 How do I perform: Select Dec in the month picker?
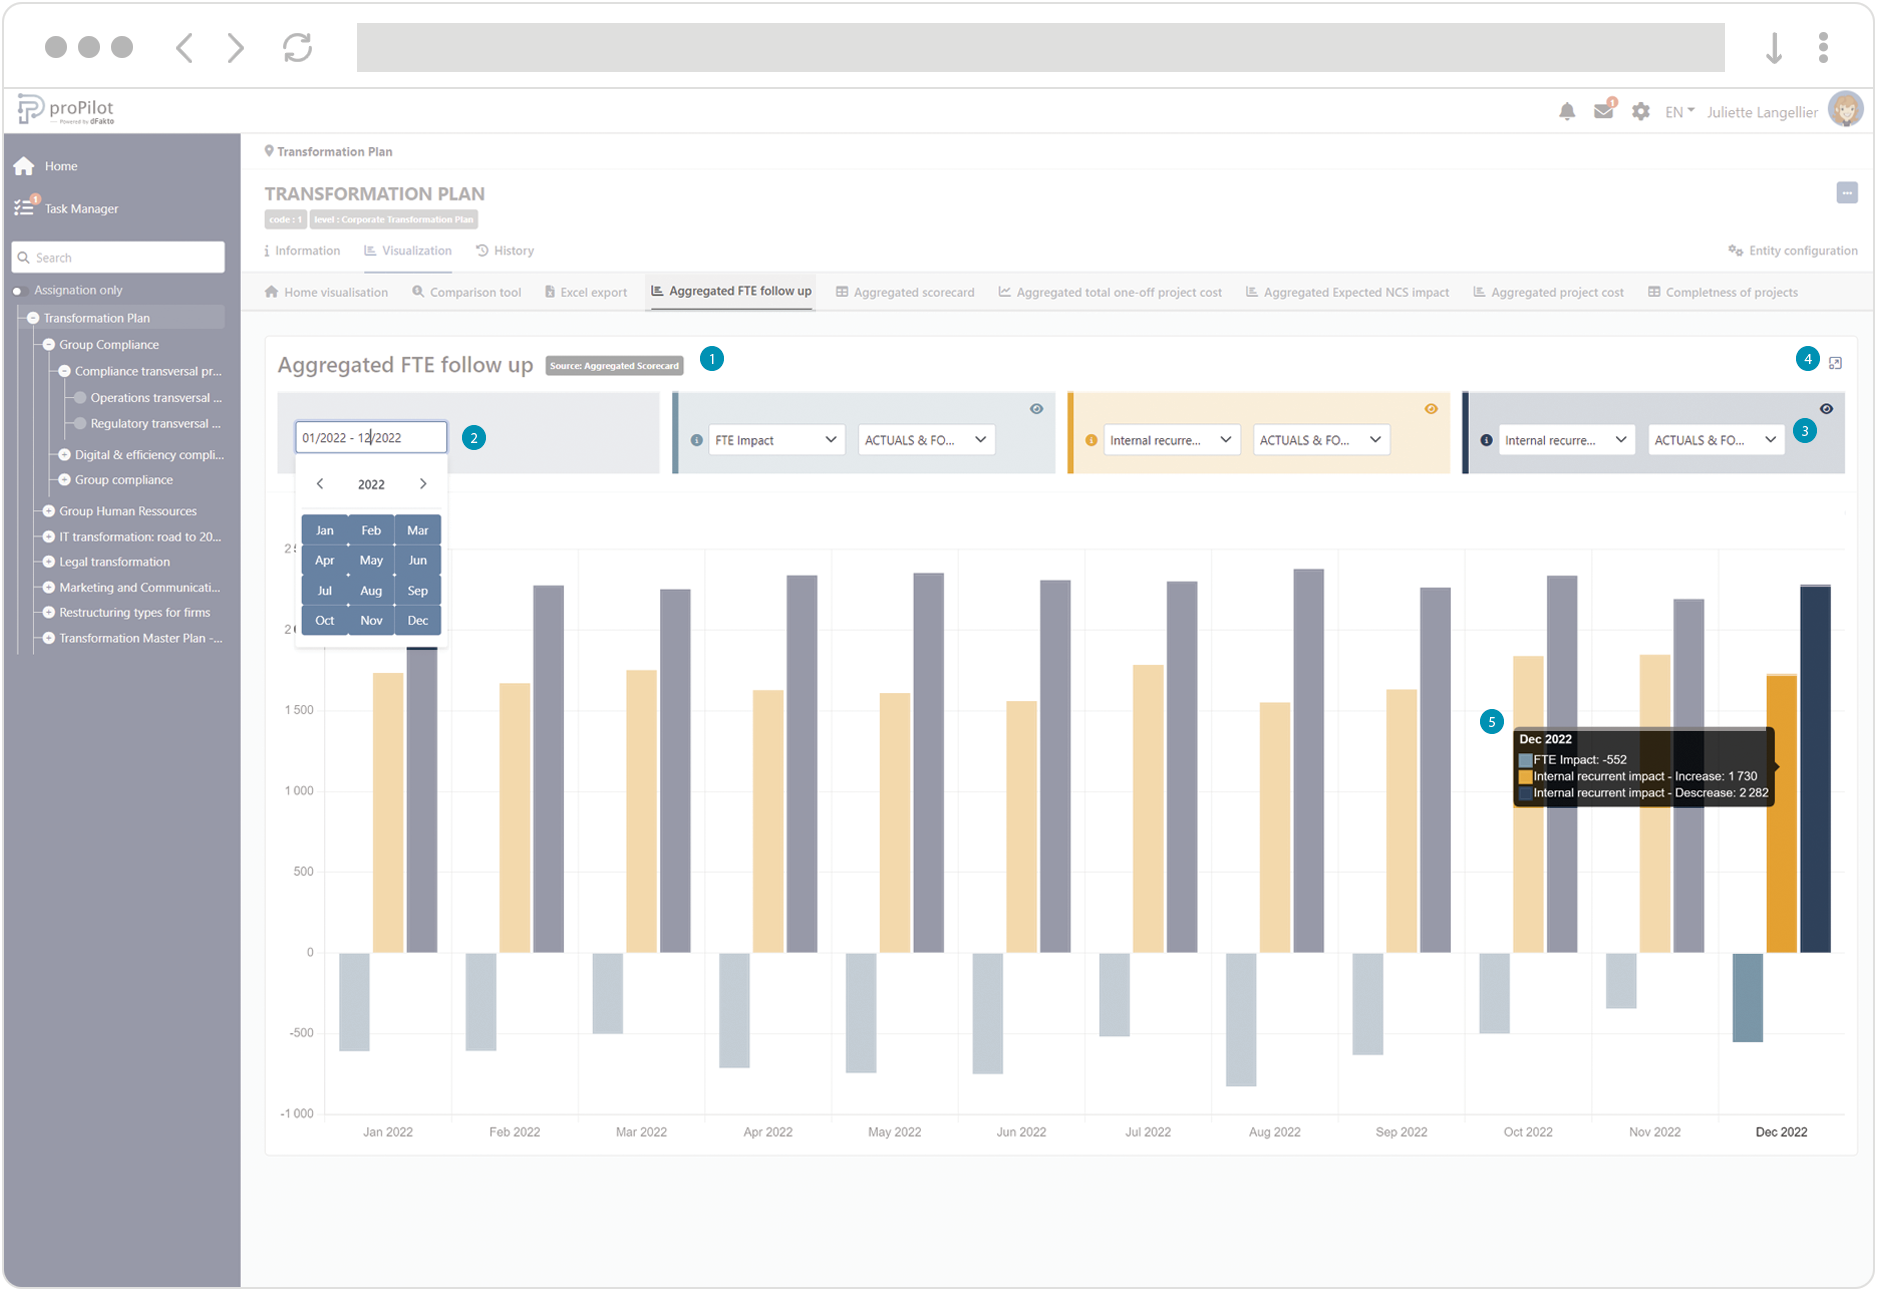pyautogui.click(x=418, y=621)
